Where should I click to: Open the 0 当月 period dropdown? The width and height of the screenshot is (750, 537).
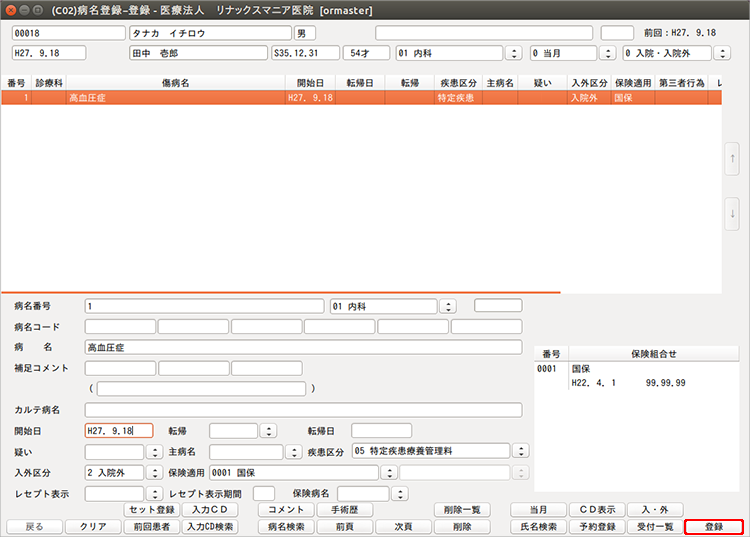tap(608, 53)
